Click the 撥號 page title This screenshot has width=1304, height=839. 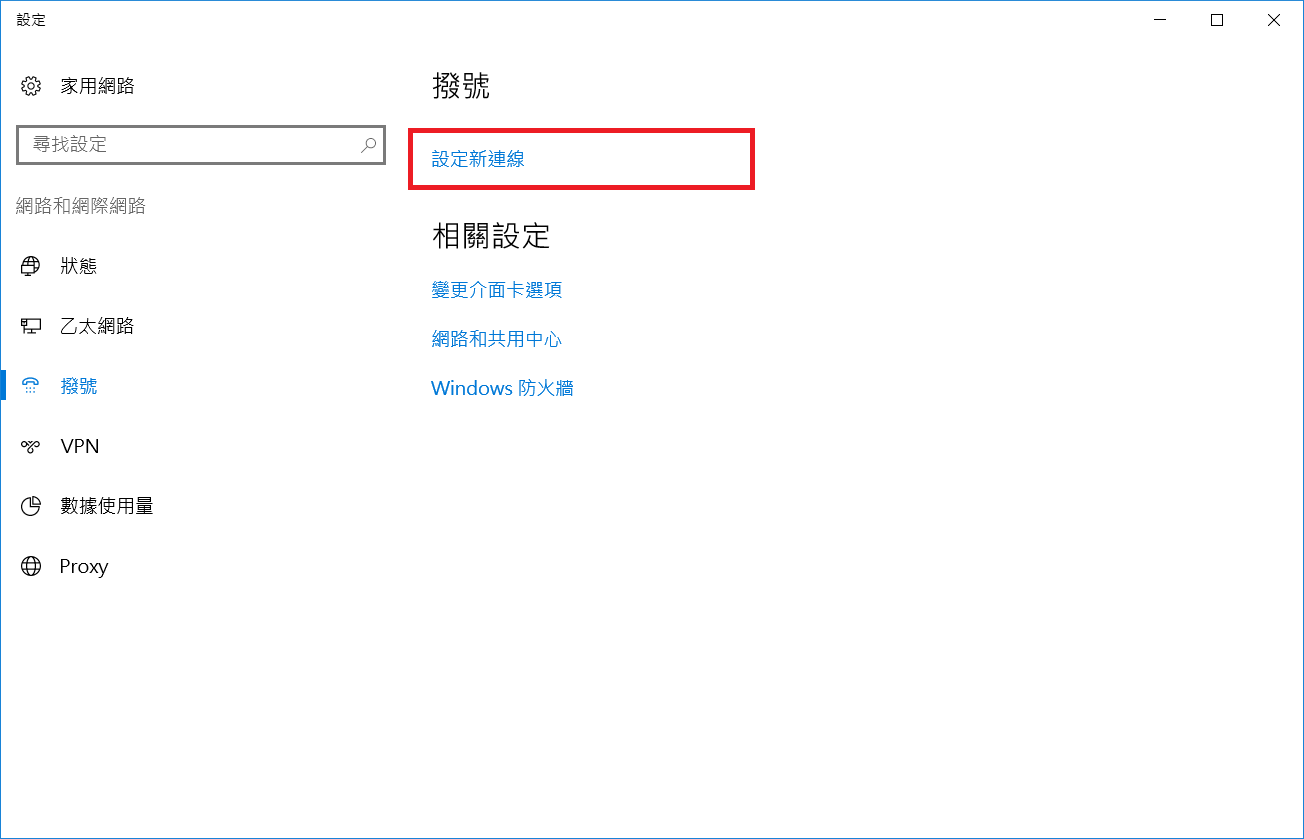pos(461,86)
